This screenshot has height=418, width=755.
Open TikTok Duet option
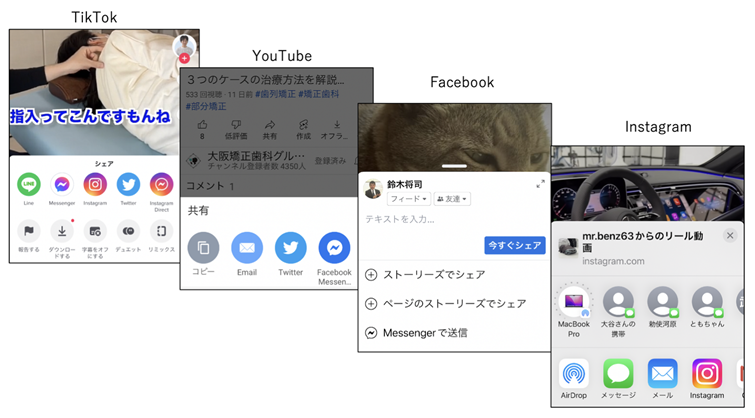(129, 232)
